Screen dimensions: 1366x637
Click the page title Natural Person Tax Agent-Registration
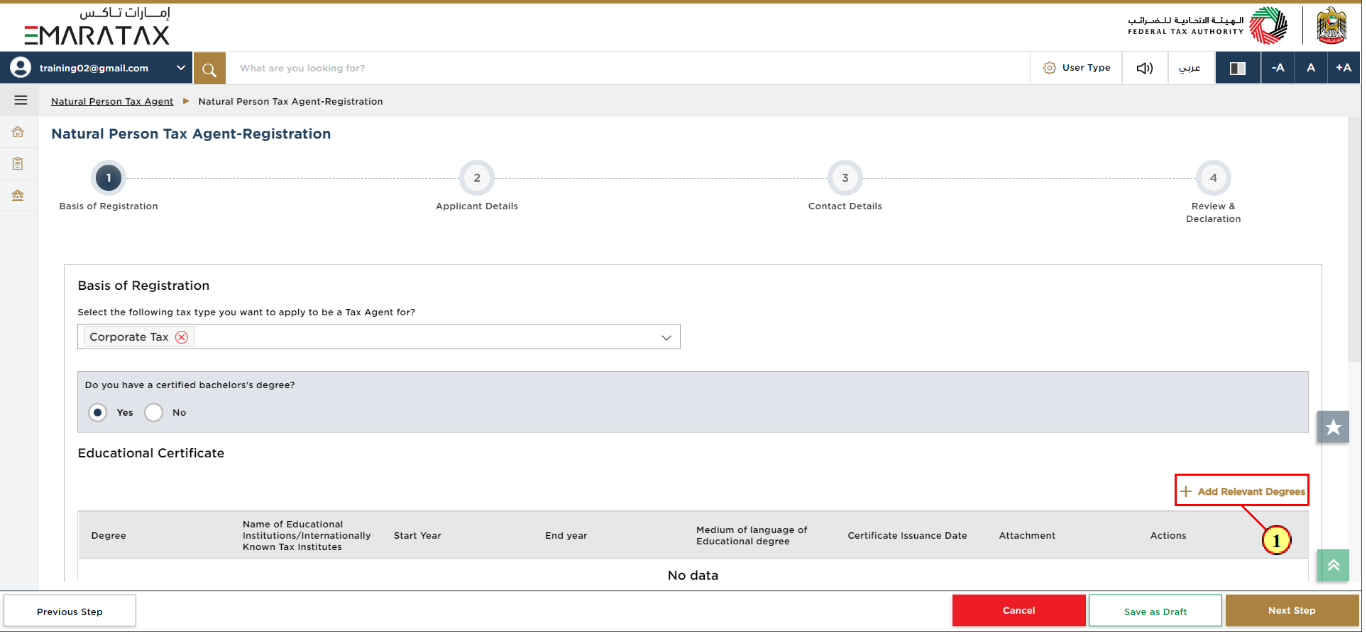click(x=191, y=134)
